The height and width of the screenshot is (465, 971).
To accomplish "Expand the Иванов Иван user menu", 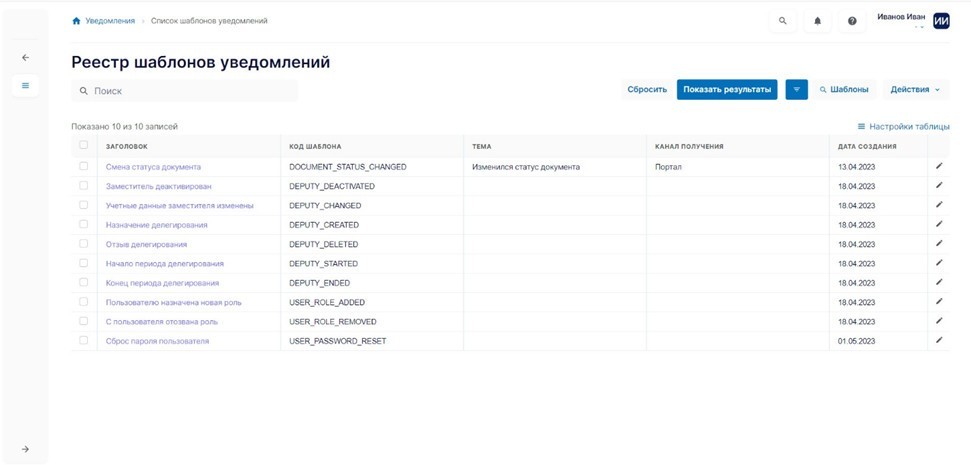I will 901,18.
